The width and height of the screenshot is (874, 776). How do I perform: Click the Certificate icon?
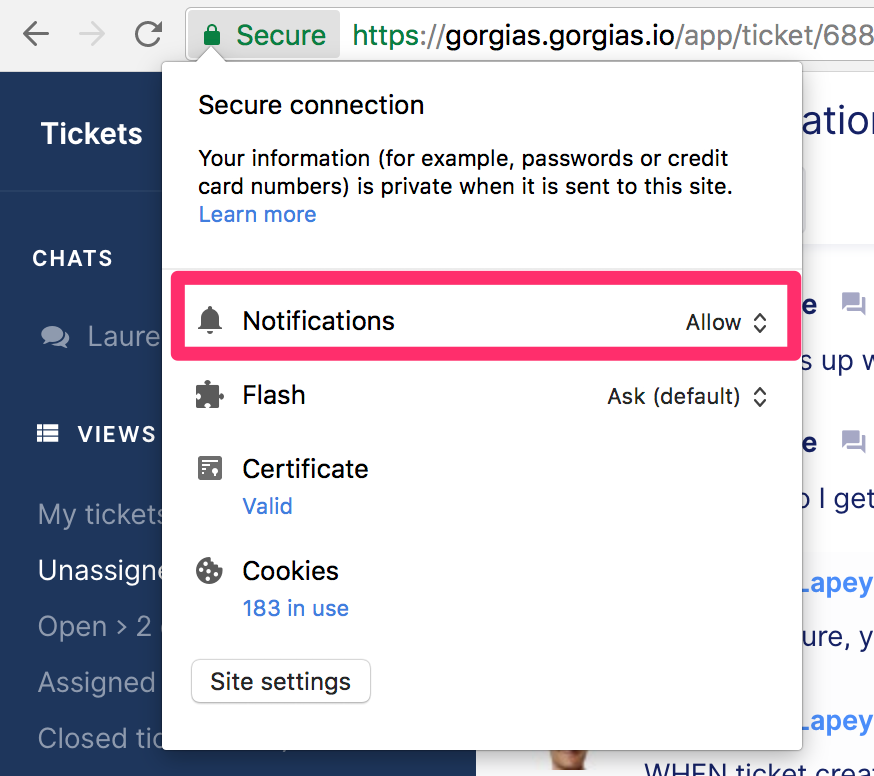pos(210,468)
